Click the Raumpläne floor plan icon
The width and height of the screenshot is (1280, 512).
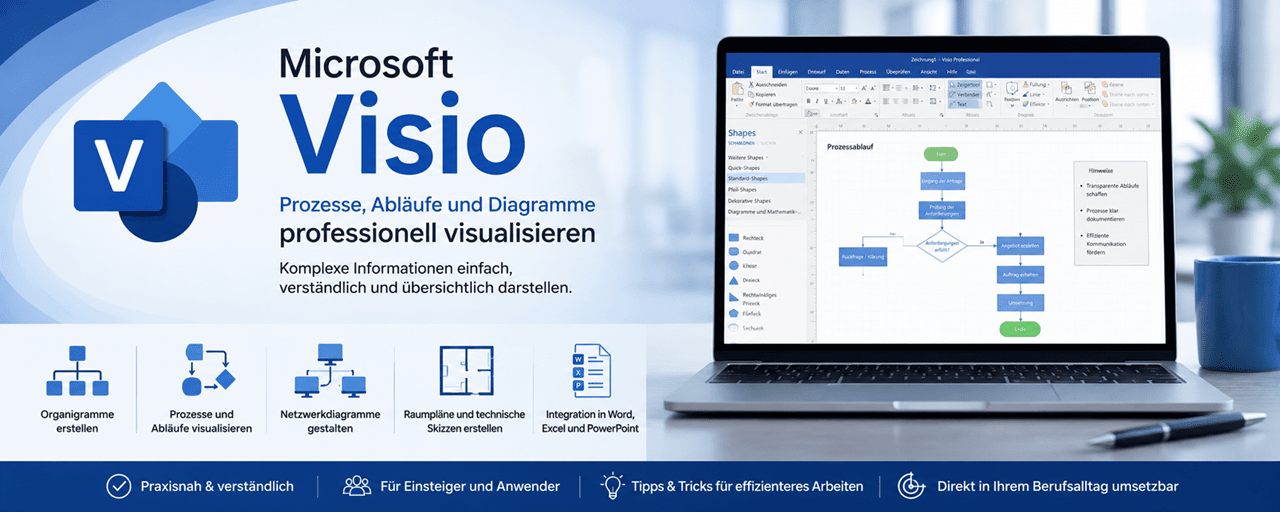[466, 371]
